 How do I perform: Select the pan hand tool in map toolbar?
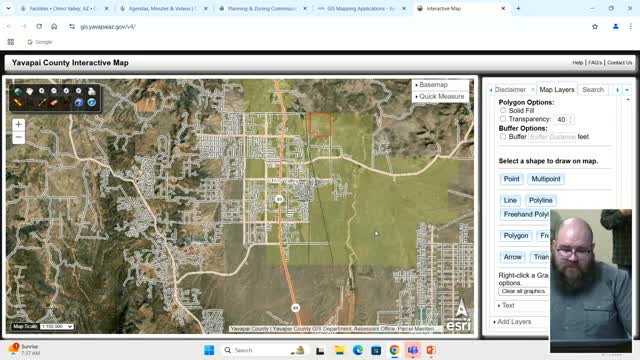coord(30,91)
